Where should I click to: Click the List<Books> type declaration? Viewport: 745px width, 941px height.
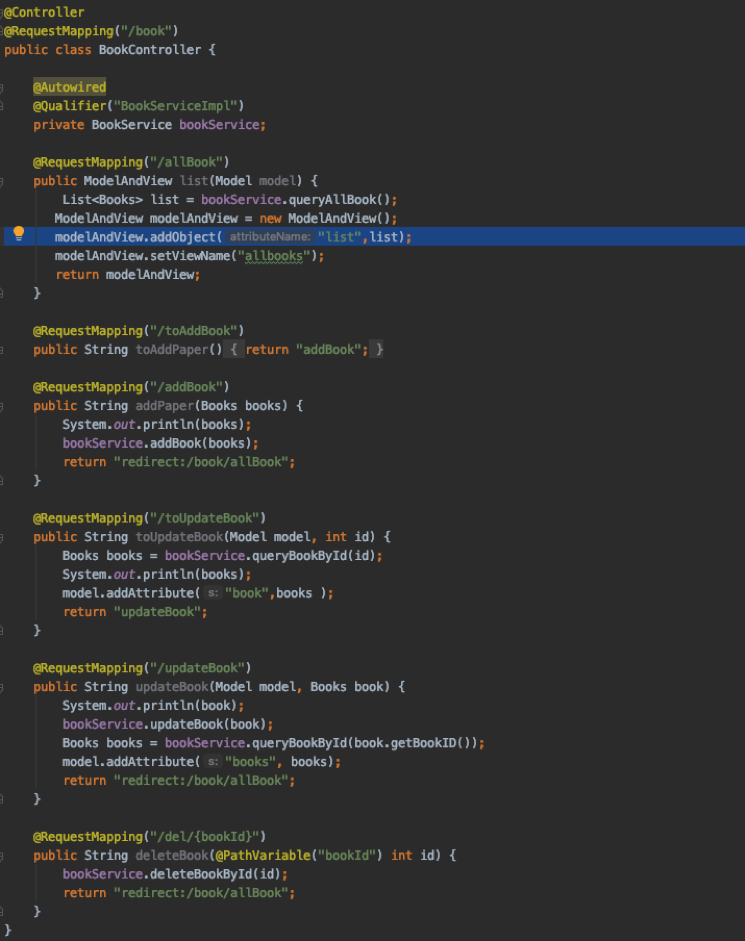pos(103,200)
